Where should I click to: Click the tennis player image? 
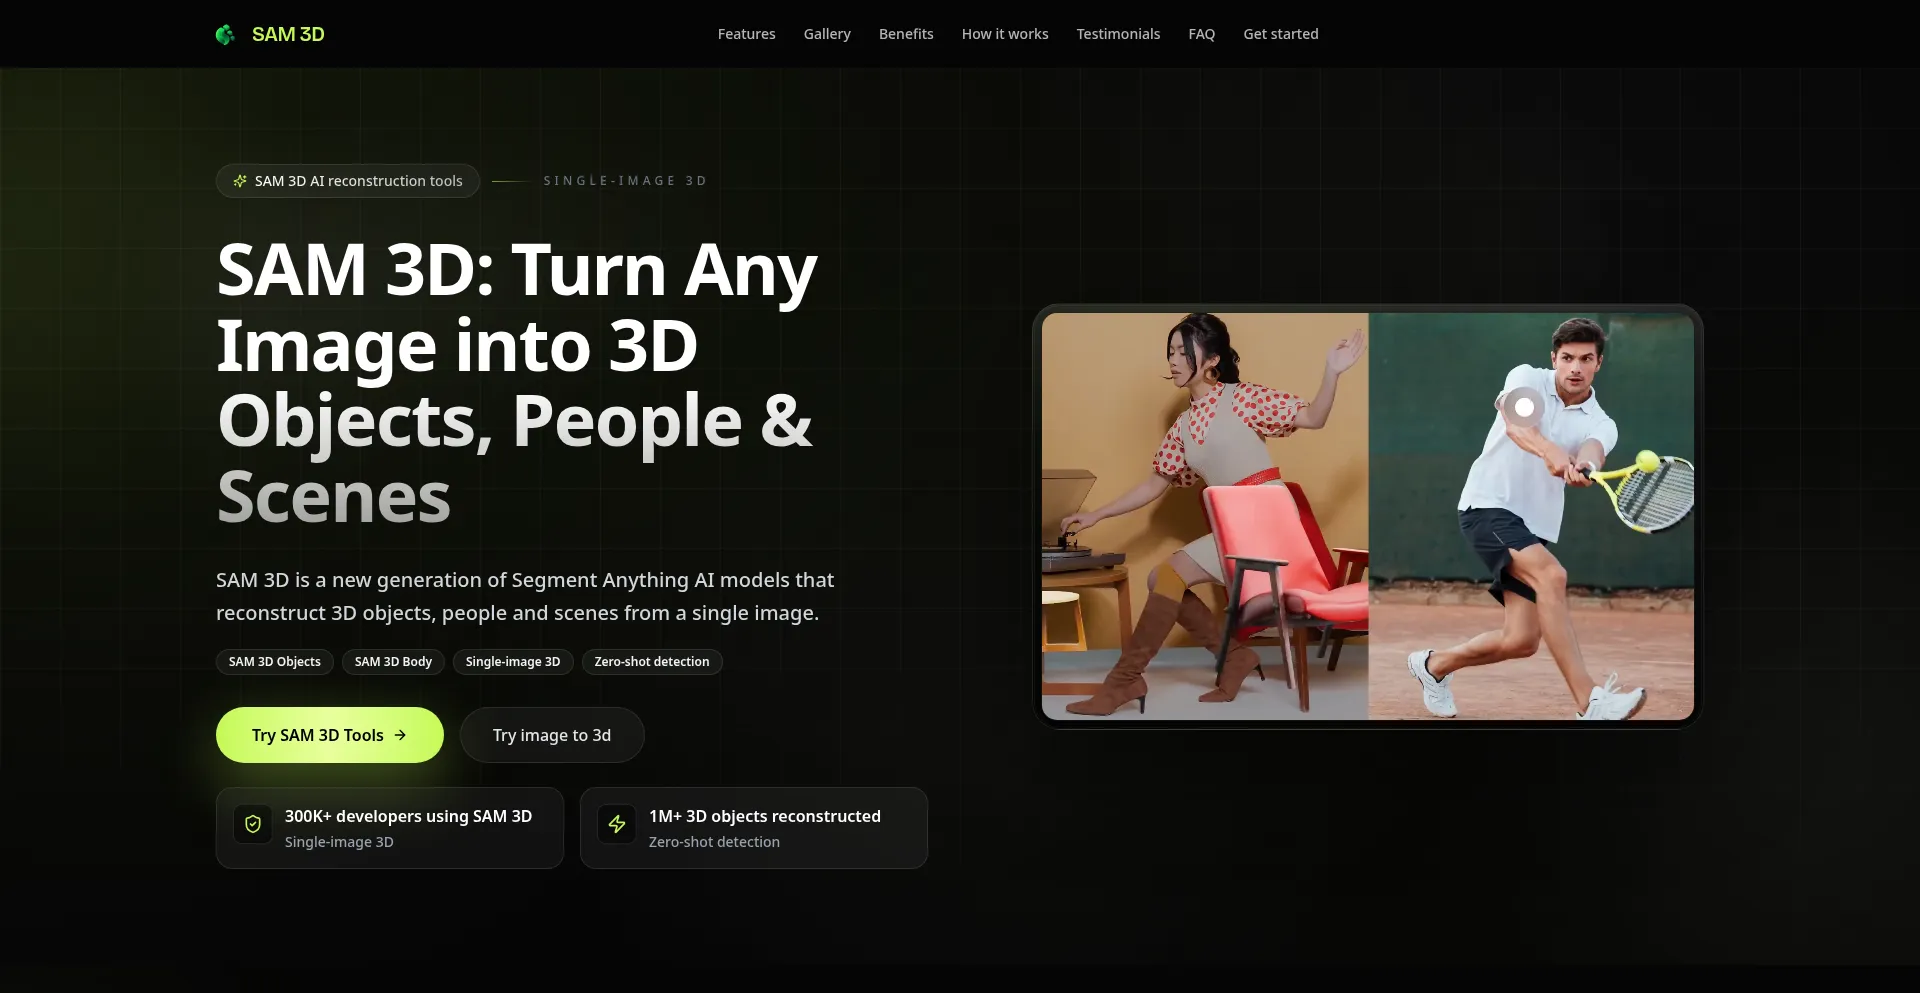1531,516
